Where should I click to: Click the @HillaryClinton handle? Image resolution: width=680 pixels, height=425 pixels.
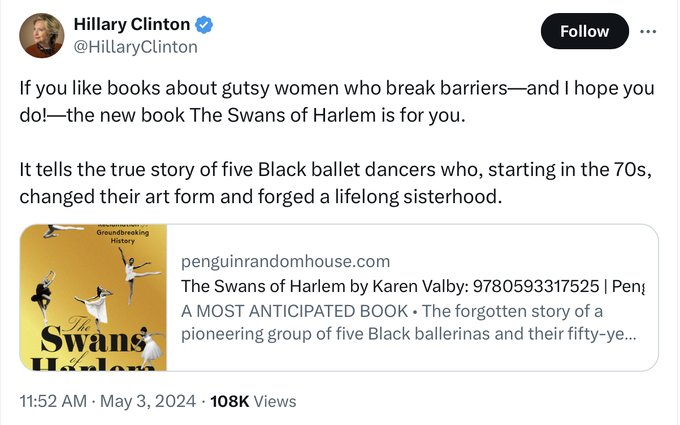(x=135, y=46)
